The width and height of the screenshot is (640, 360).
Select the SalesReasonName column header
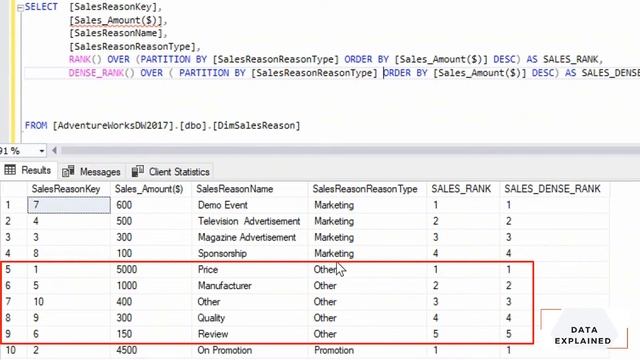(x=250, y=189)
